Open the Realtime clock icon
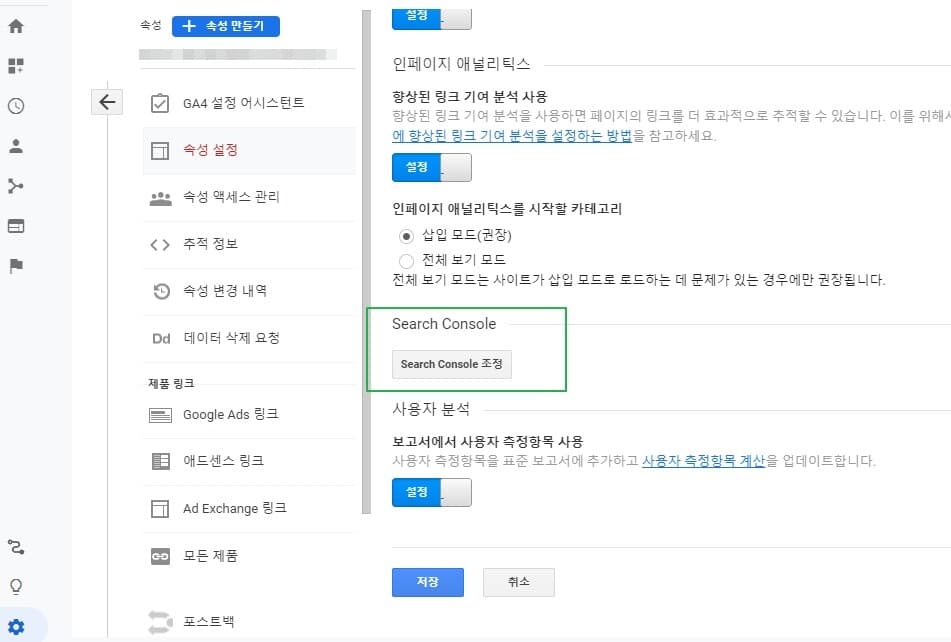951x642 pixels. tap(16, 105)
